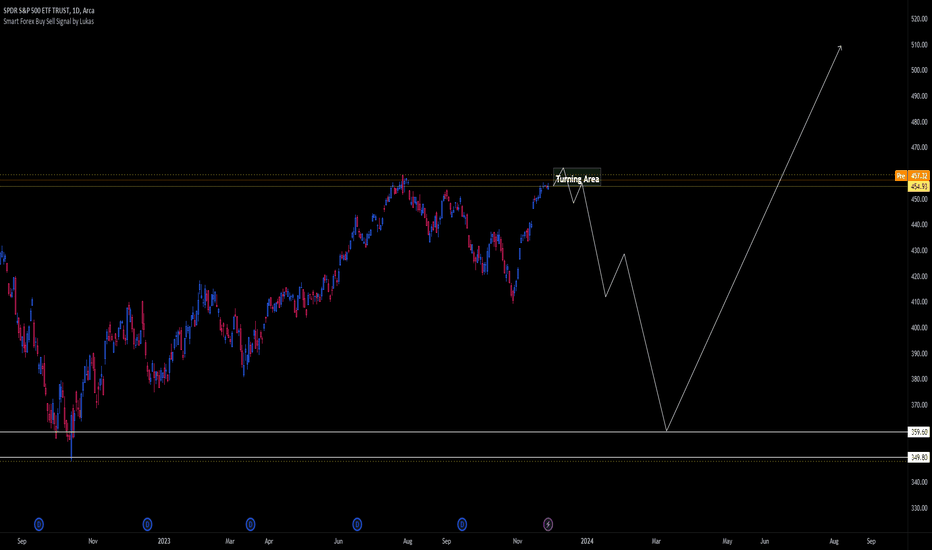
Task: Click the 510.00 price axis label
Action: pos(919,45)
